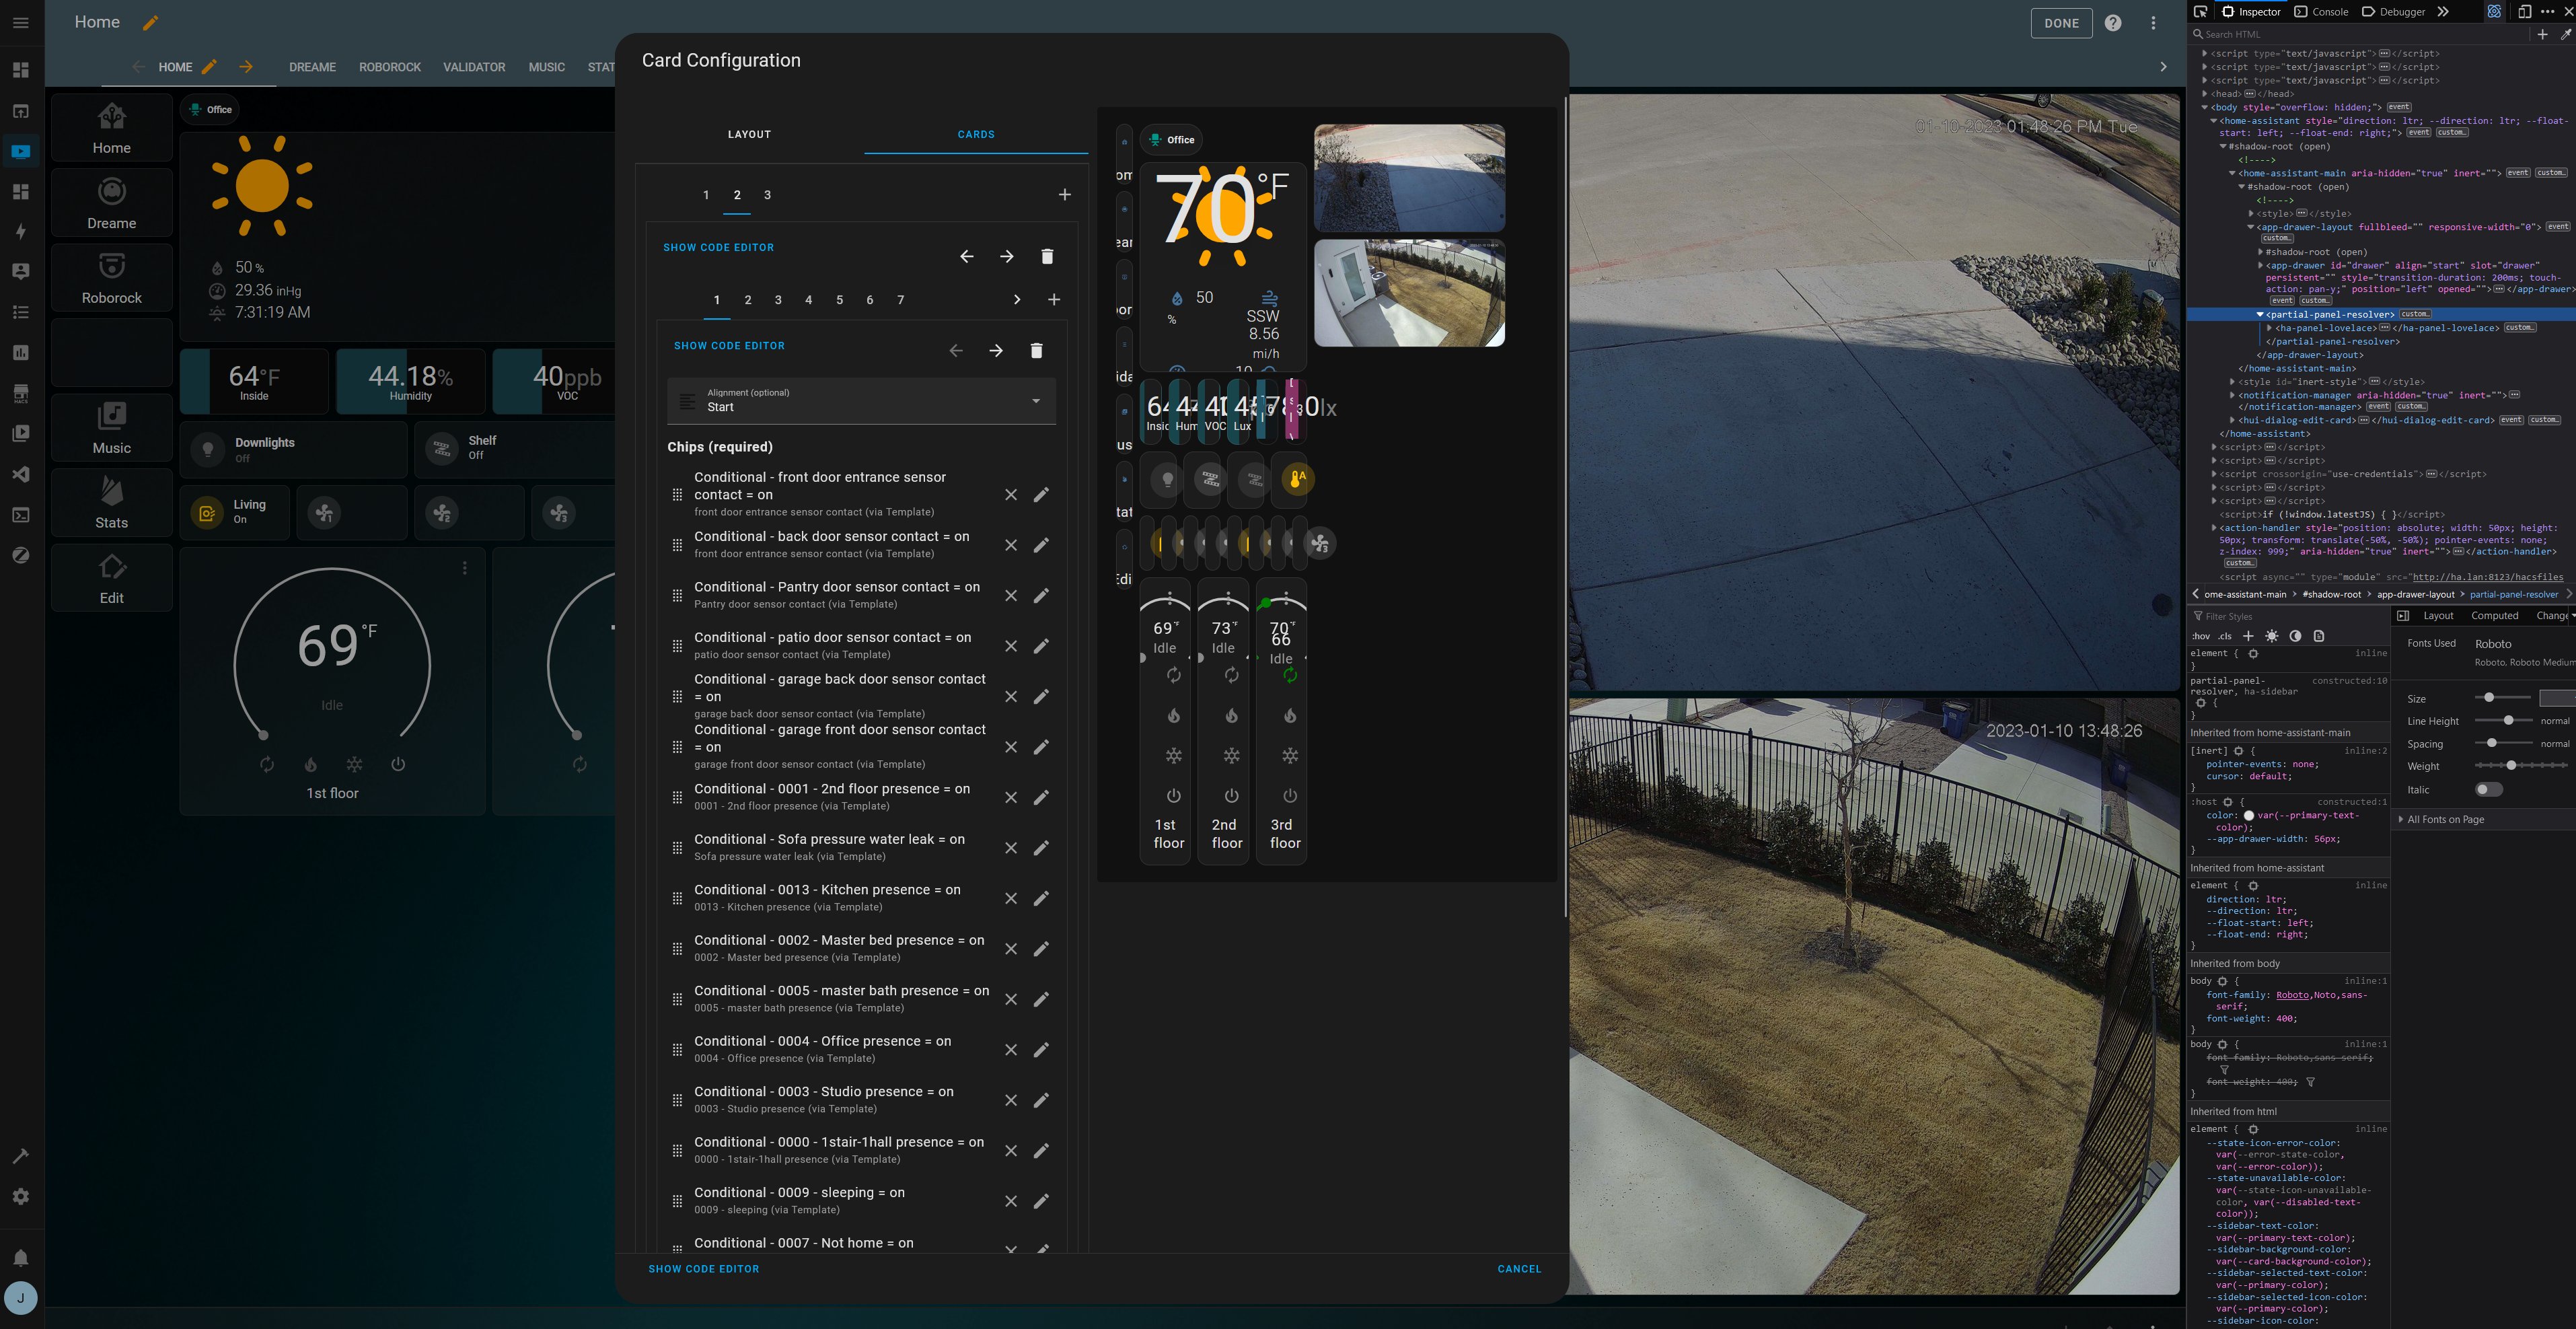The image size is (2576, 1329).
Task: Open the help question-mark icon near DONE
Action: [x=2113, y=23]
